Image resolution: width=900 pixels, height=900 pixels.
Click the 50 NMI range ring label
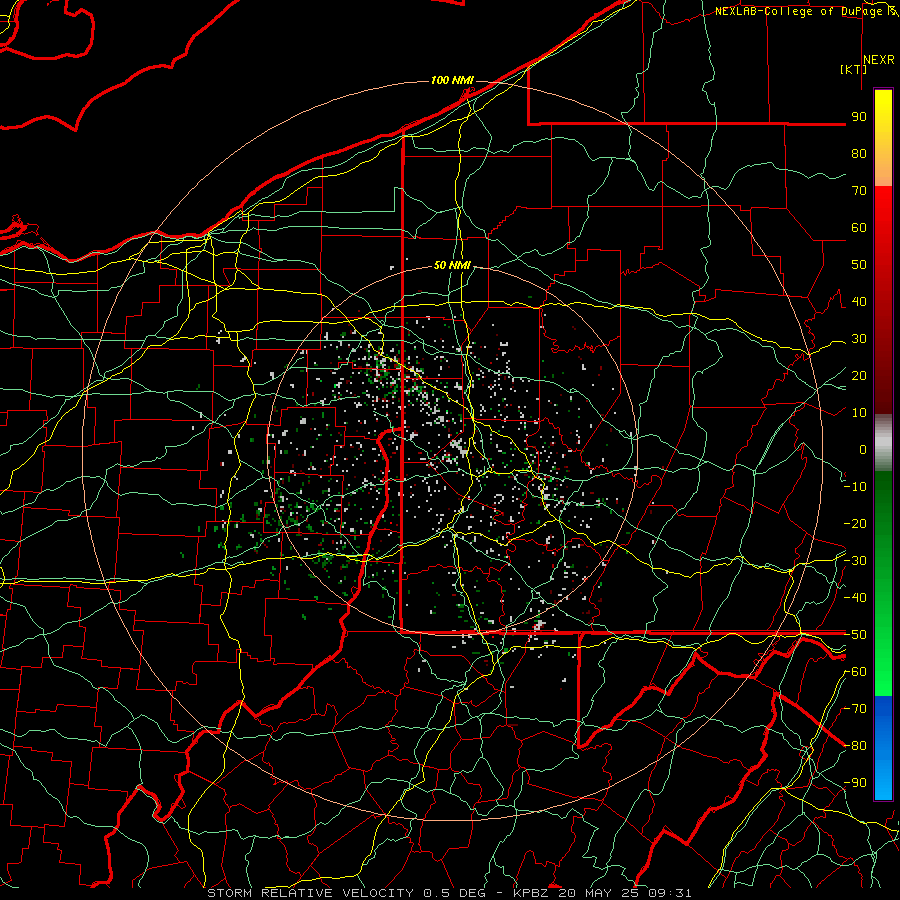tap(452, 265)
